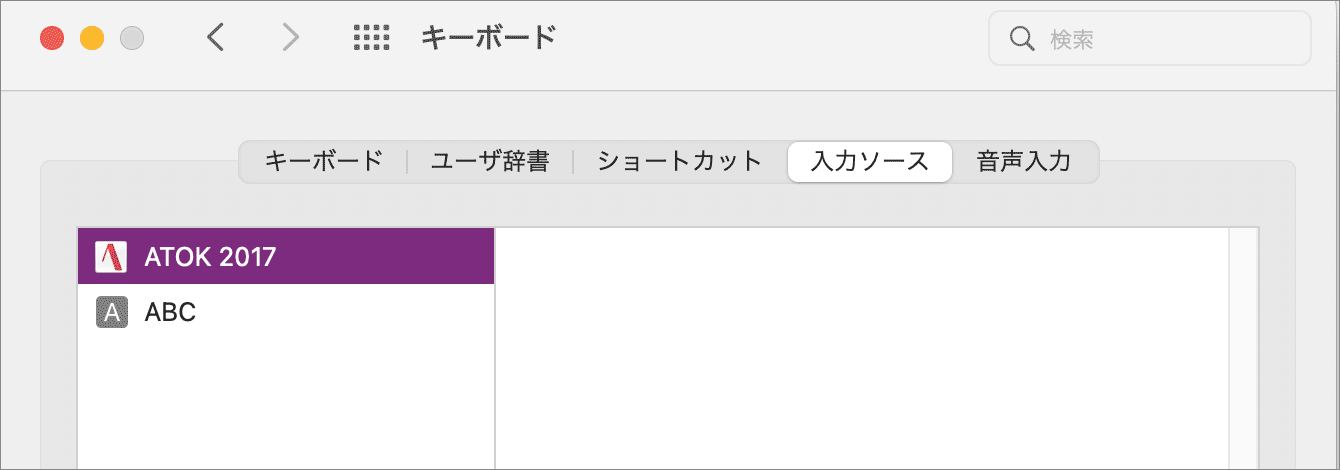This screenshot has height=470, width=1340.
Task: Click the gray disabled zoom button
Action: [132, 38]
